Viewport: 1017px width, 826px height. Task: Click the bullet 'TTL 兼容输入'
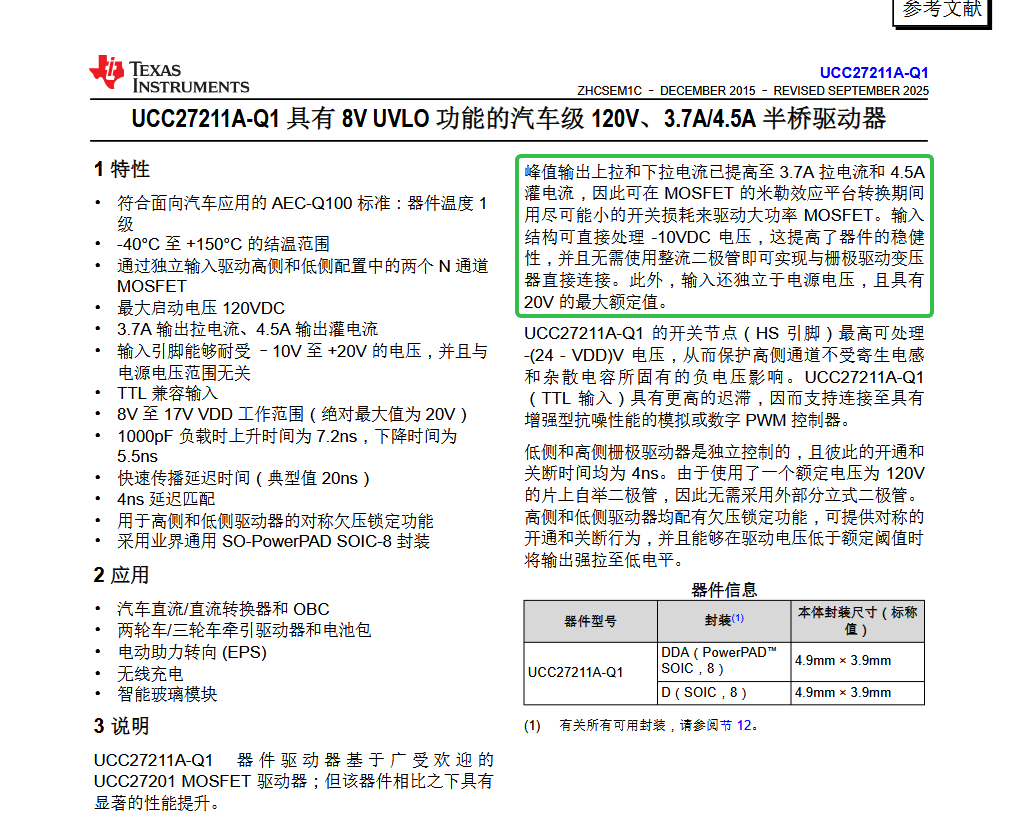(x=167, y=394)
